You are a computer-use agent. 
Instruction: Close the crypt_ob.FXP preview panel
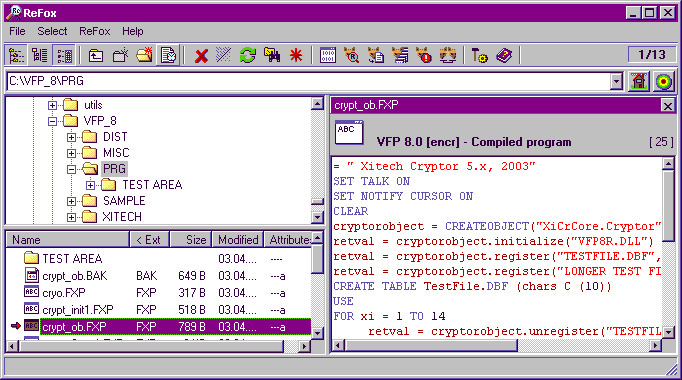[667, 106]
